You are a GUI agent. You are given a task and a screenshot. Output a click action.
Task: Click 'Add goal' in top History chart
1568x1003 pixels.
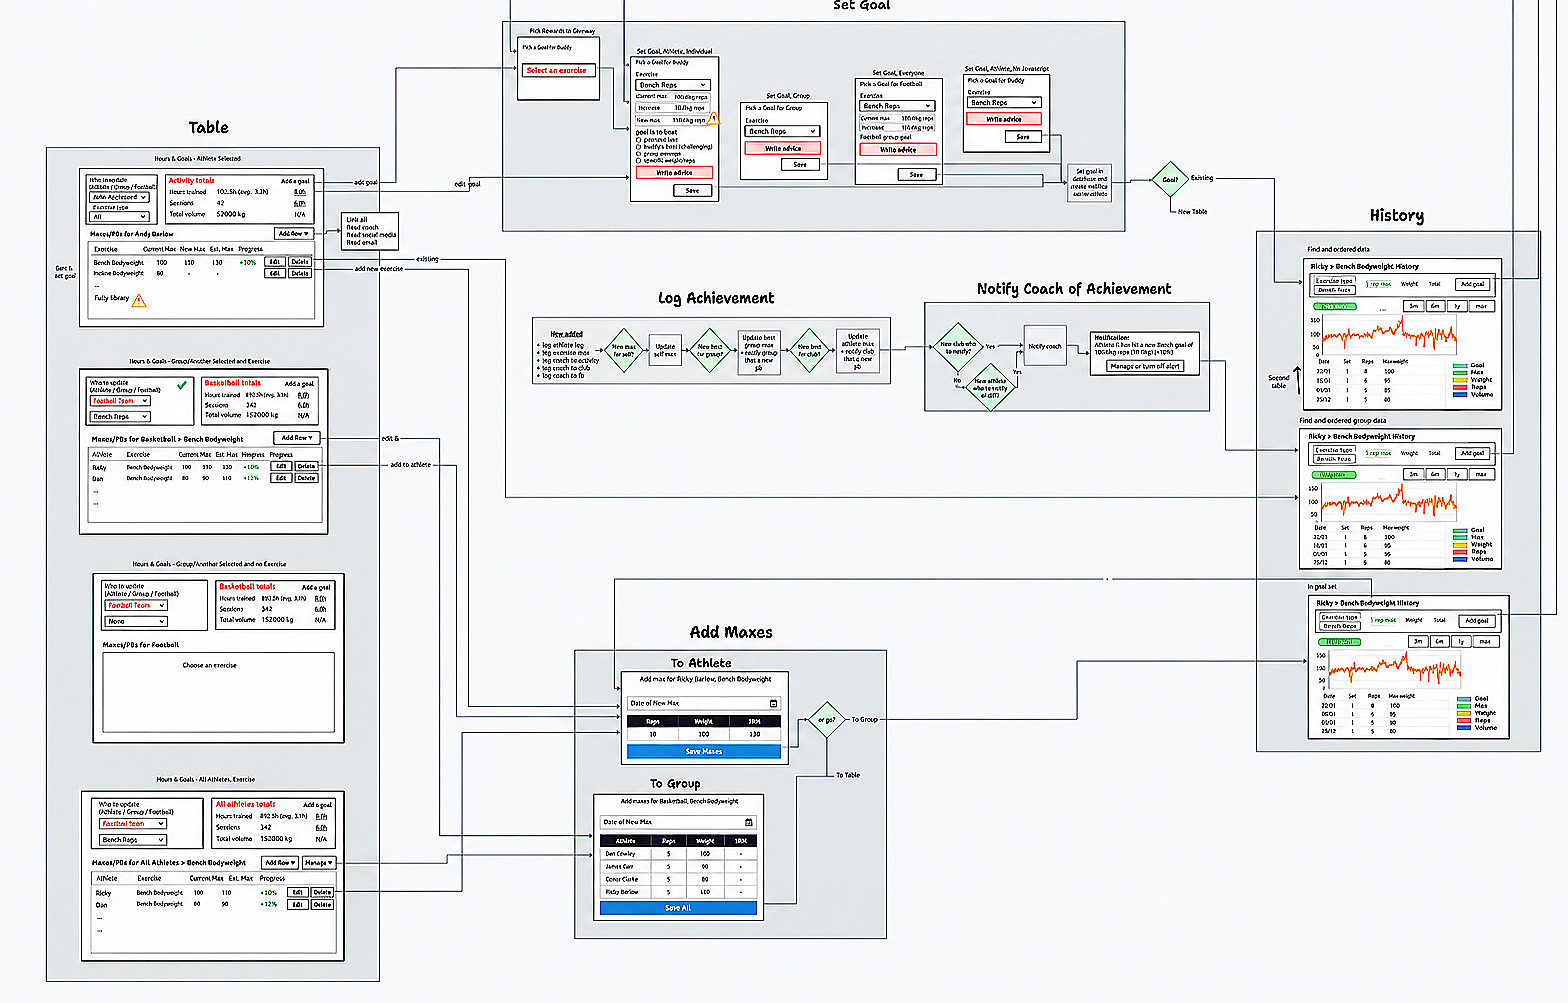pyautogui.click(x=1472, y=285)
